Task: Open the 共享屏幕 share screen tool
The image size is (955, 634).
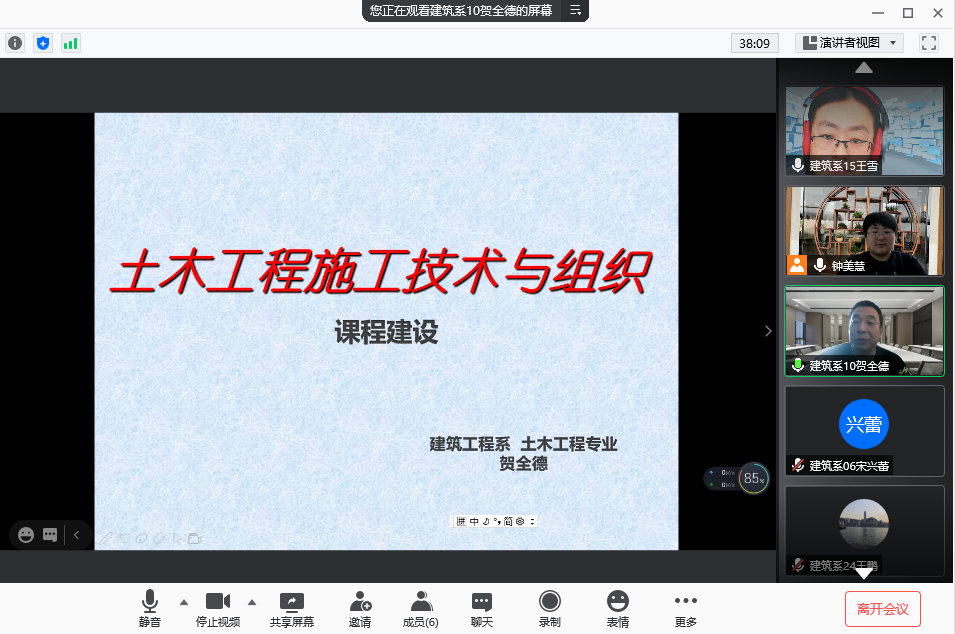Action: [x=291, y=608]
